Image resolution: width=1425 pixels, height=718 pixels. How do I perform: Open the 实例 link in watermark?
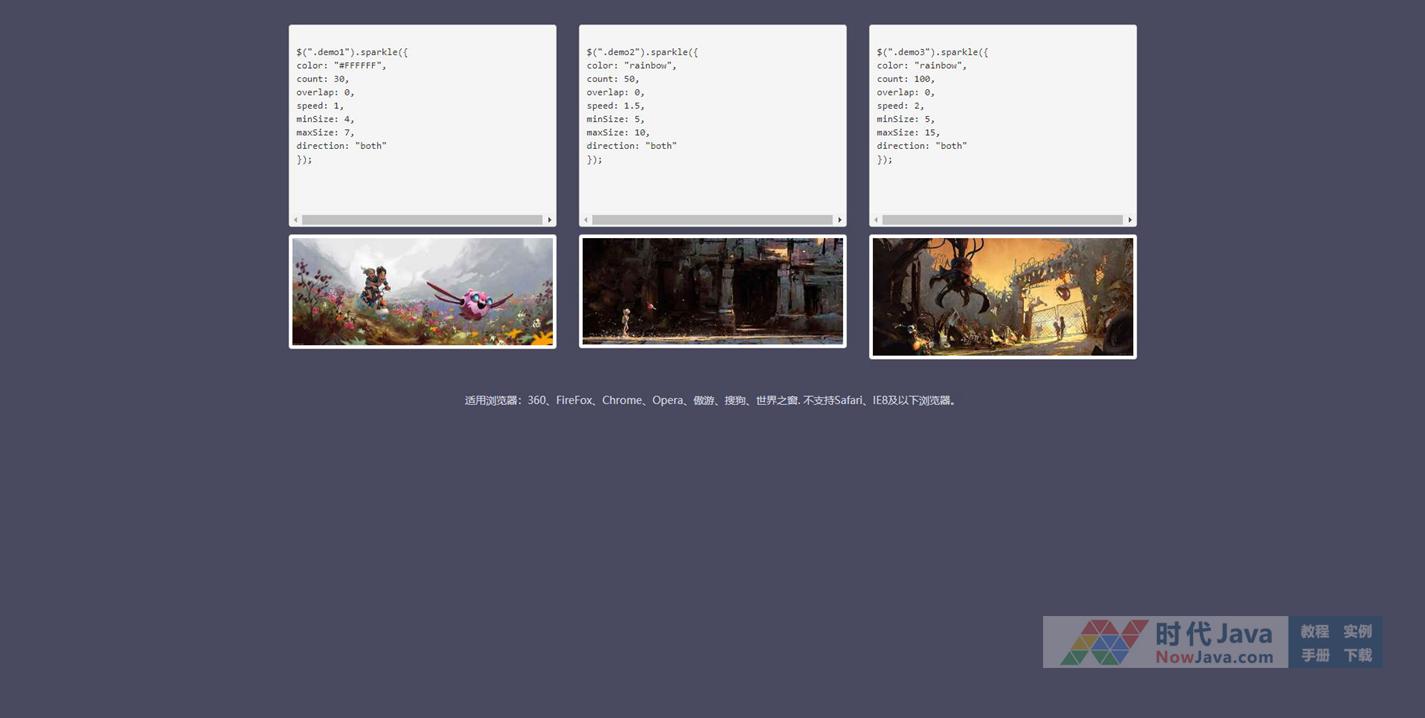pyautogui.click(x=1357, y=631)
